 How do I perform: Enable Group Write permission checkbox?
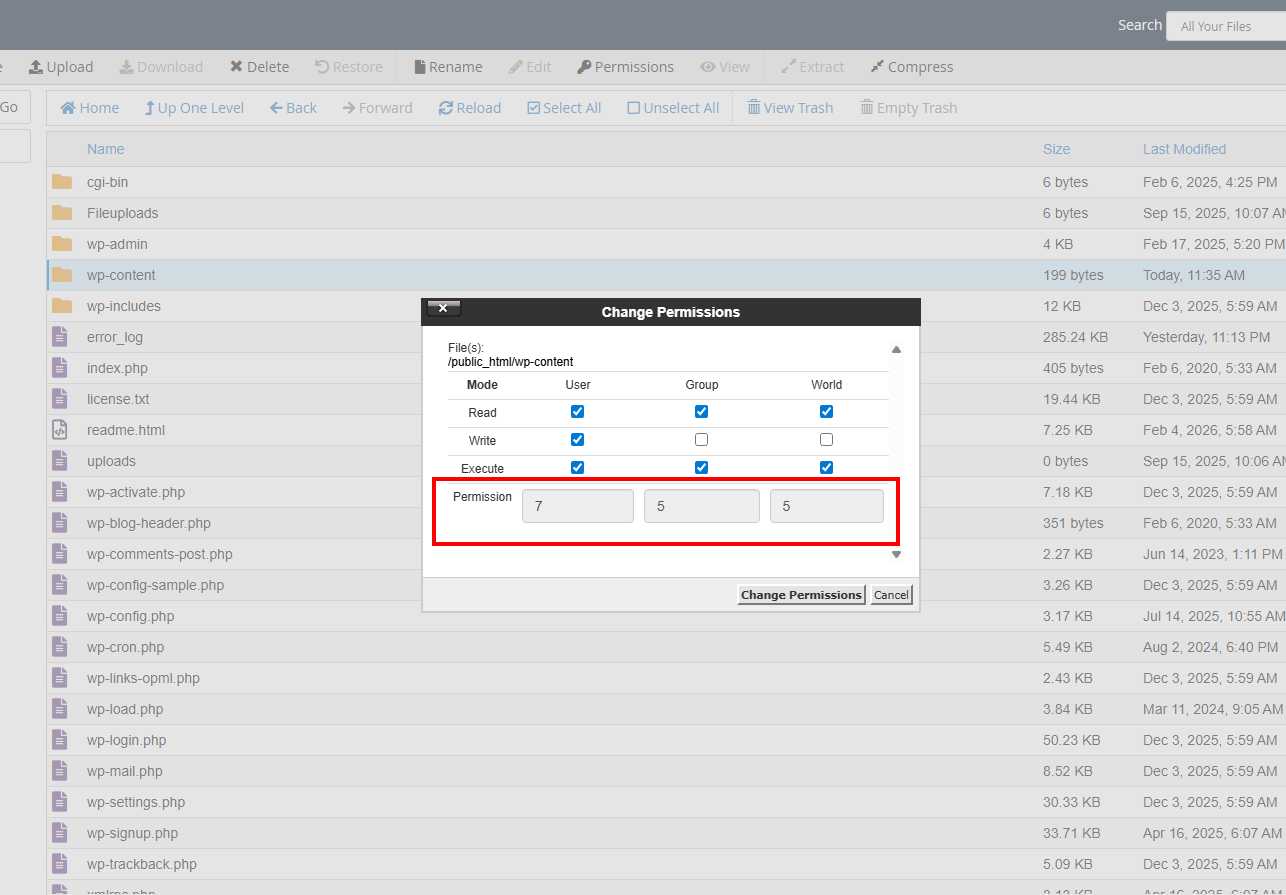[x=701, y=439]
